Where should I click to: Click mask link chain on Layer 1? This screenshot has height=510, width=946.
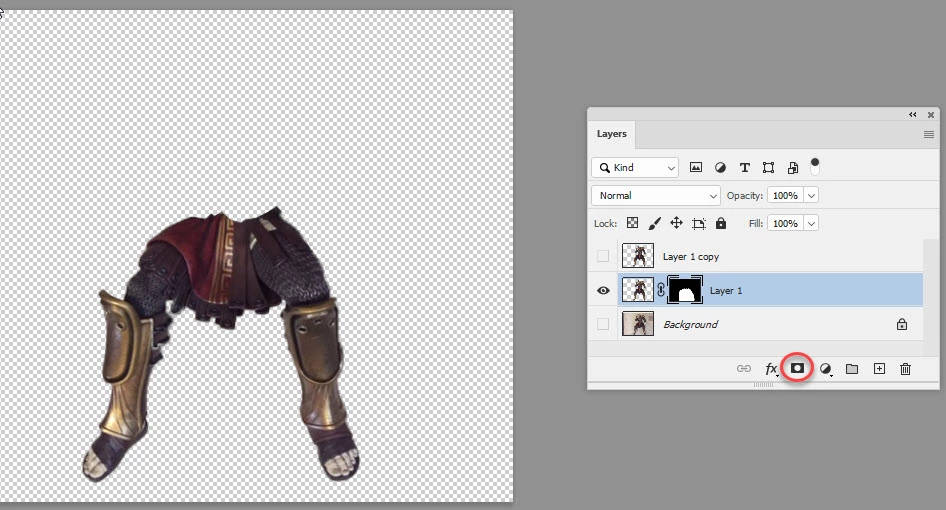coord(661,290)
